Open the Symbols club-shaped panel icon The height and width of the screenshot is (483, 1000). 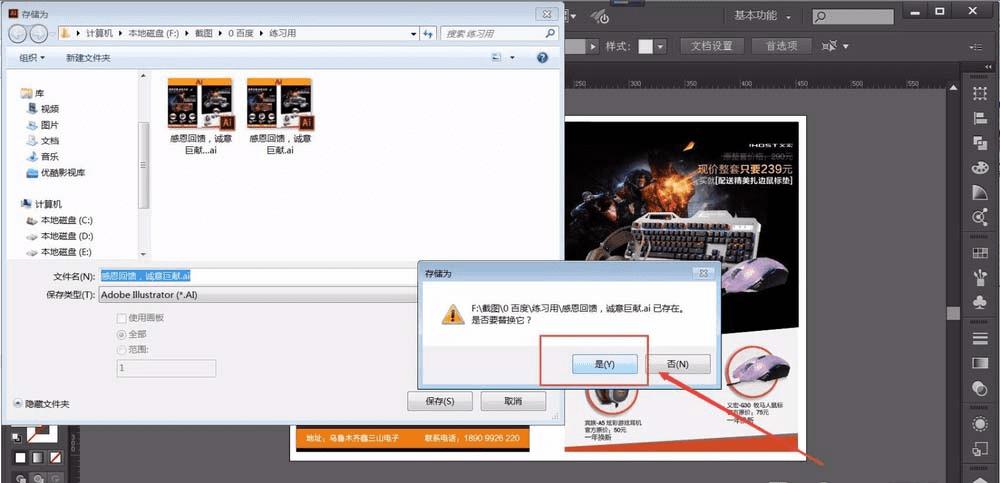980,302
